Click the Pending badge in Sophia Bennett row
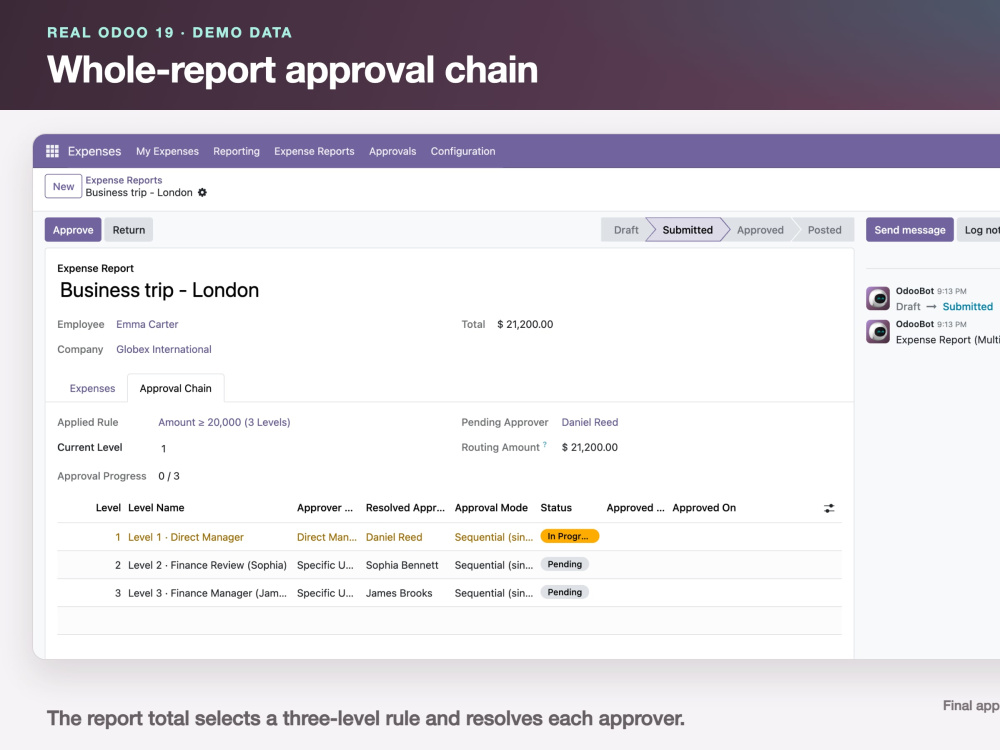The image size is (1000, 750). 564,564
